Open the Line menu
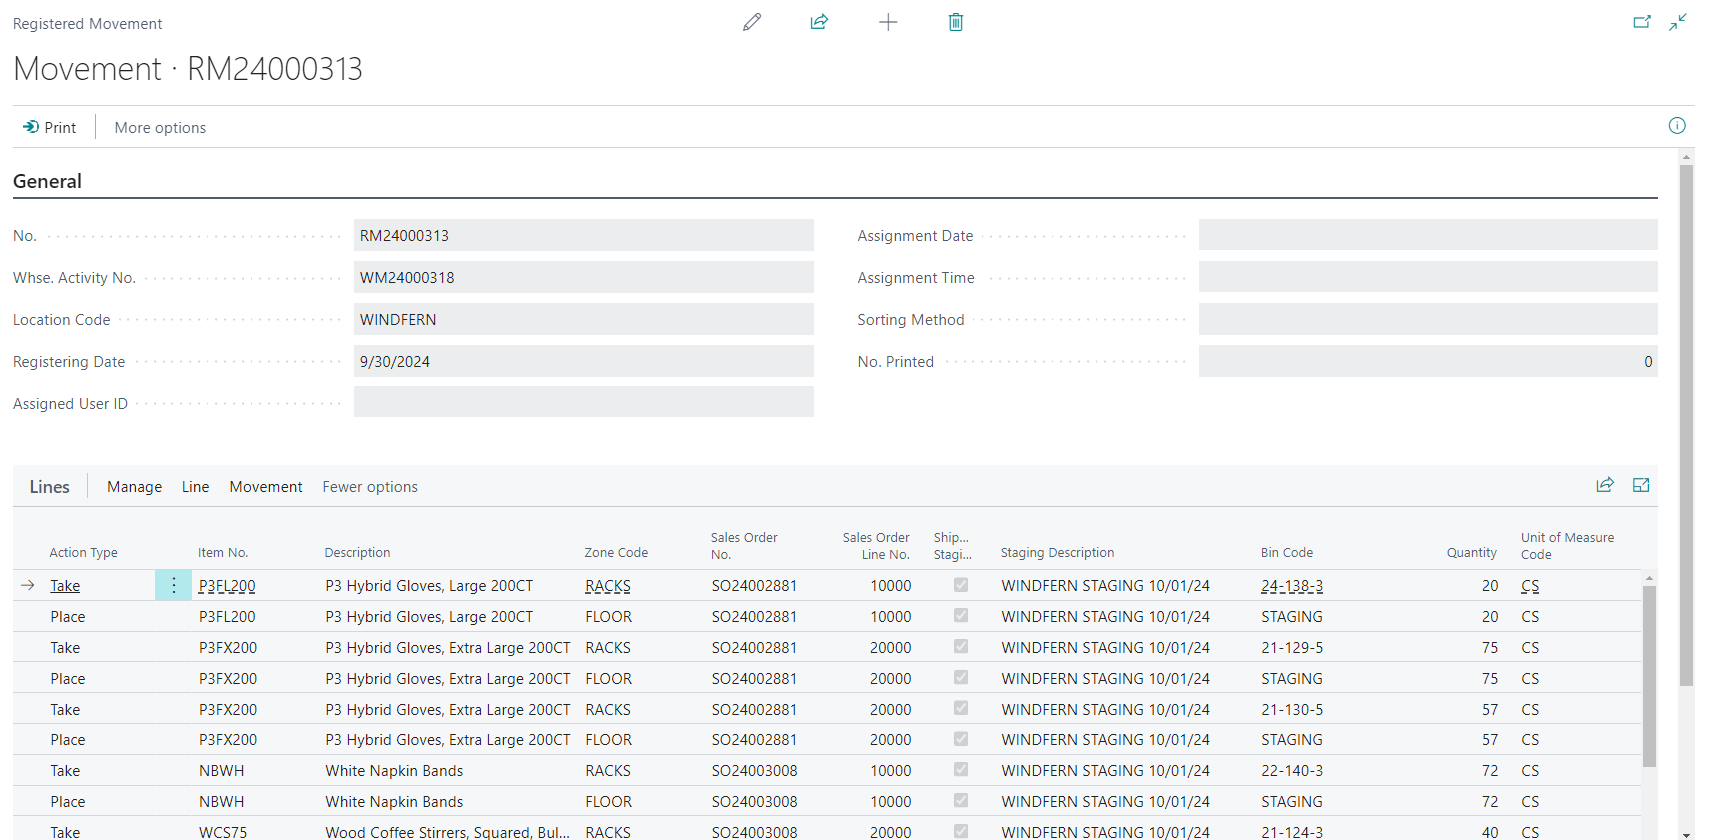 pyautogui.click(x=196, y=487)
